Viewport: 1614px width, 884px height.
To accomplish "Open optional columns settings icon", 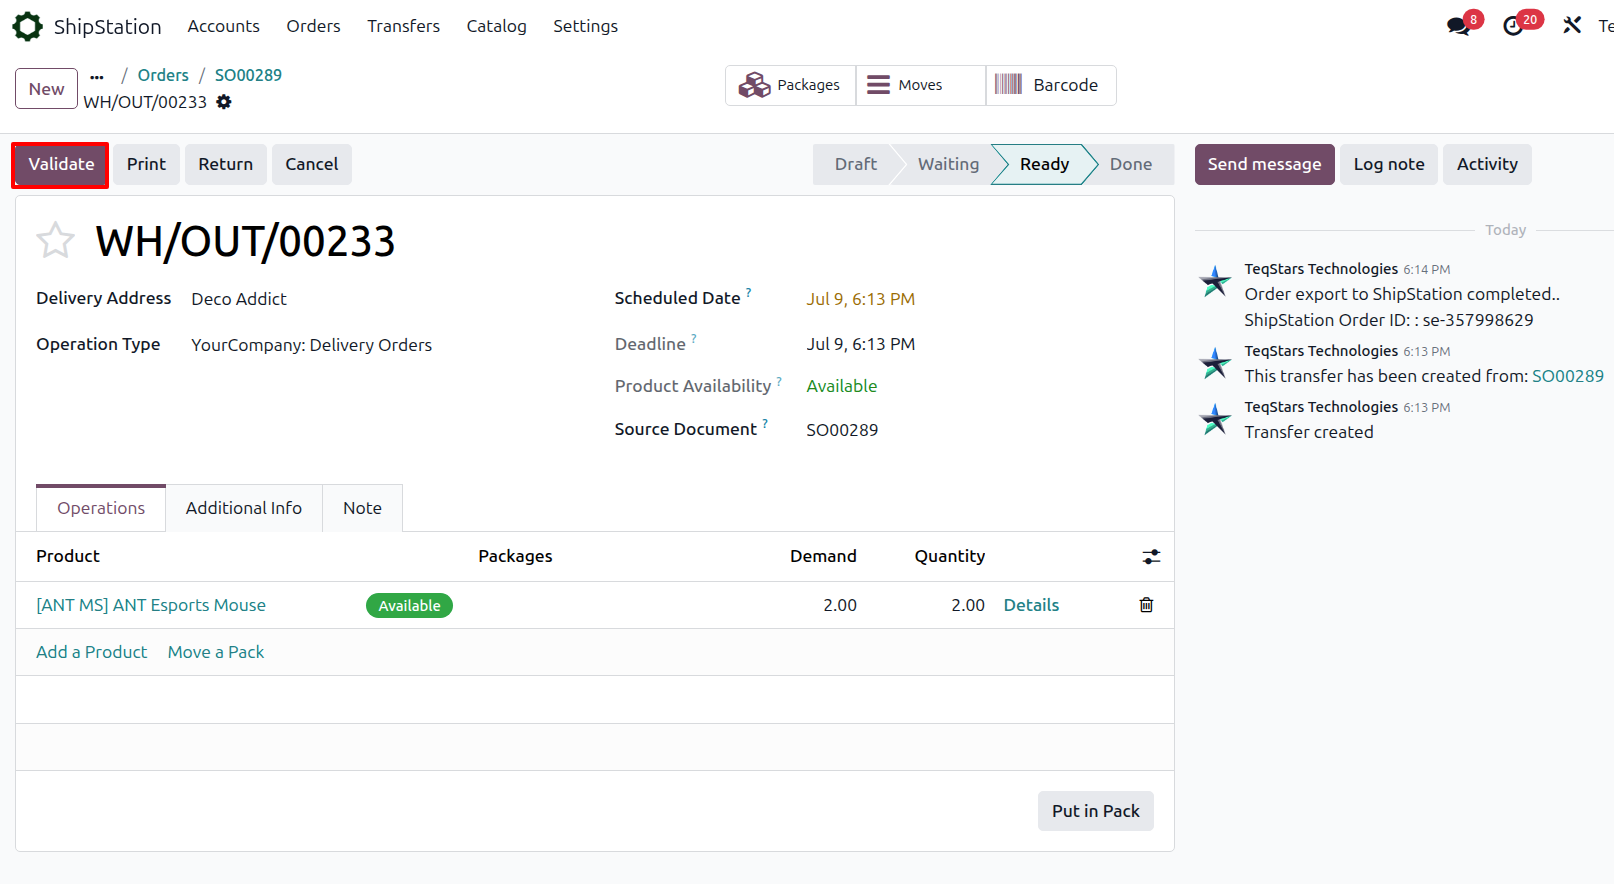I will 1151,557.
